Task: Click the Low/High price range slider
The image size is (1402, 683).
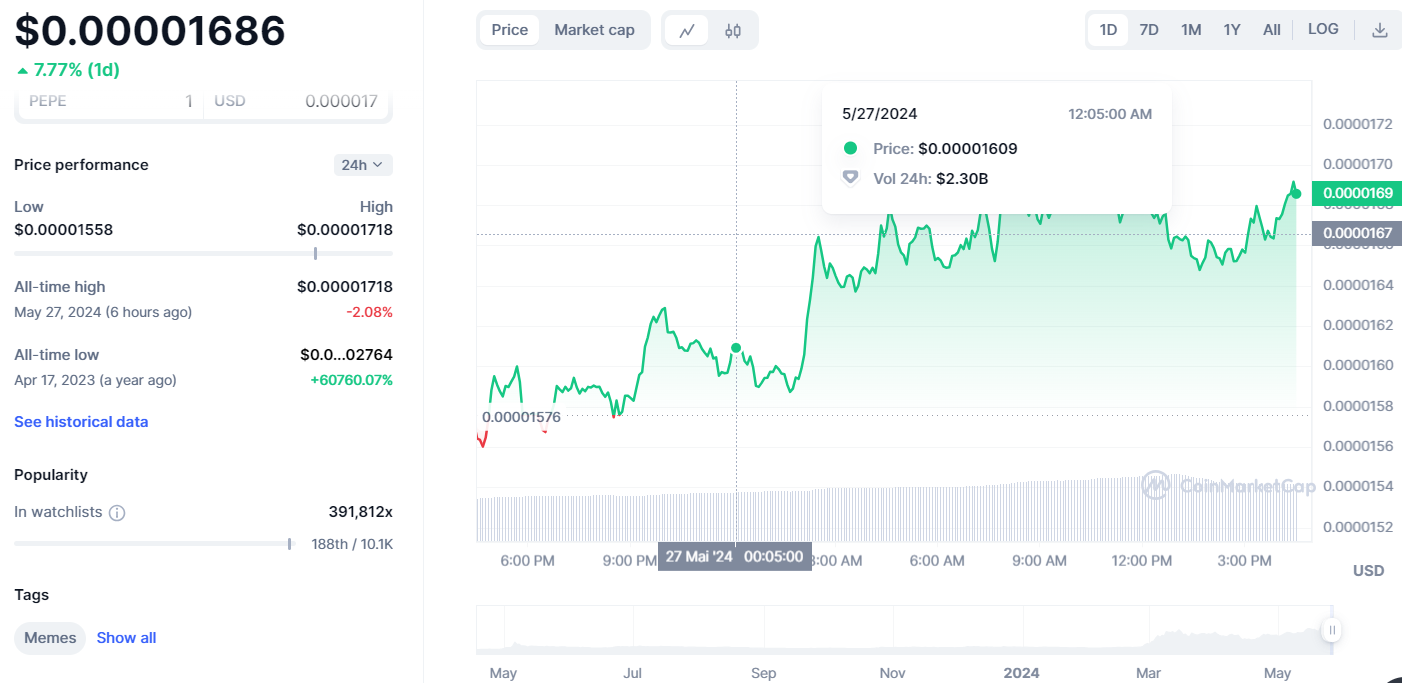Action: (203, 254)
